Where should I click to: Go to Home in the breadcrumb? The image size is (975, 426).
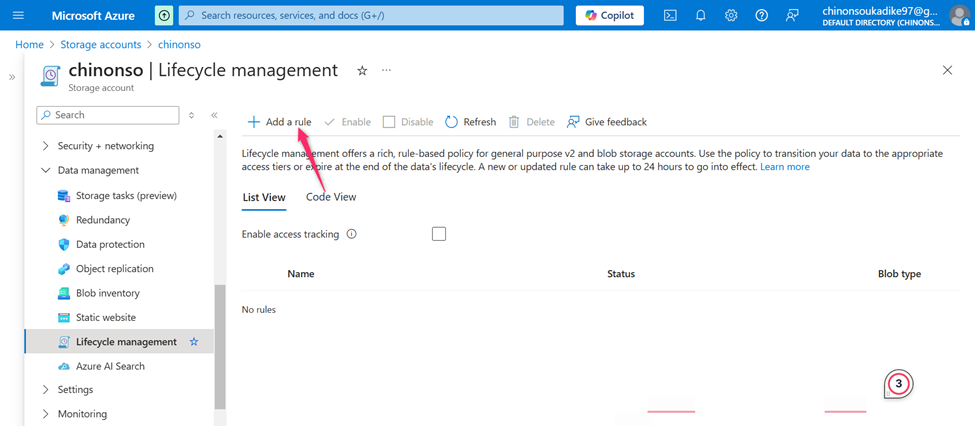[x=29, y=45]
